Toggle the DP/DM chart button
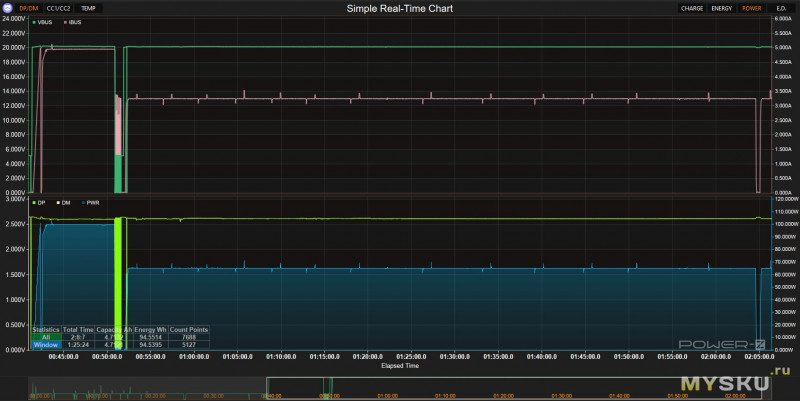The height and width of the screenshot is (401, 800). [x=29, y=8]
